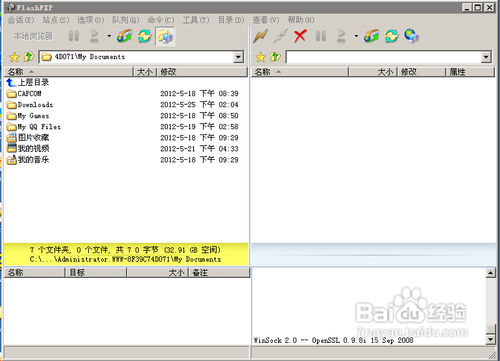Click the 本地浏览器 label button
Screen dimensions: 500x361
[33, 36]
